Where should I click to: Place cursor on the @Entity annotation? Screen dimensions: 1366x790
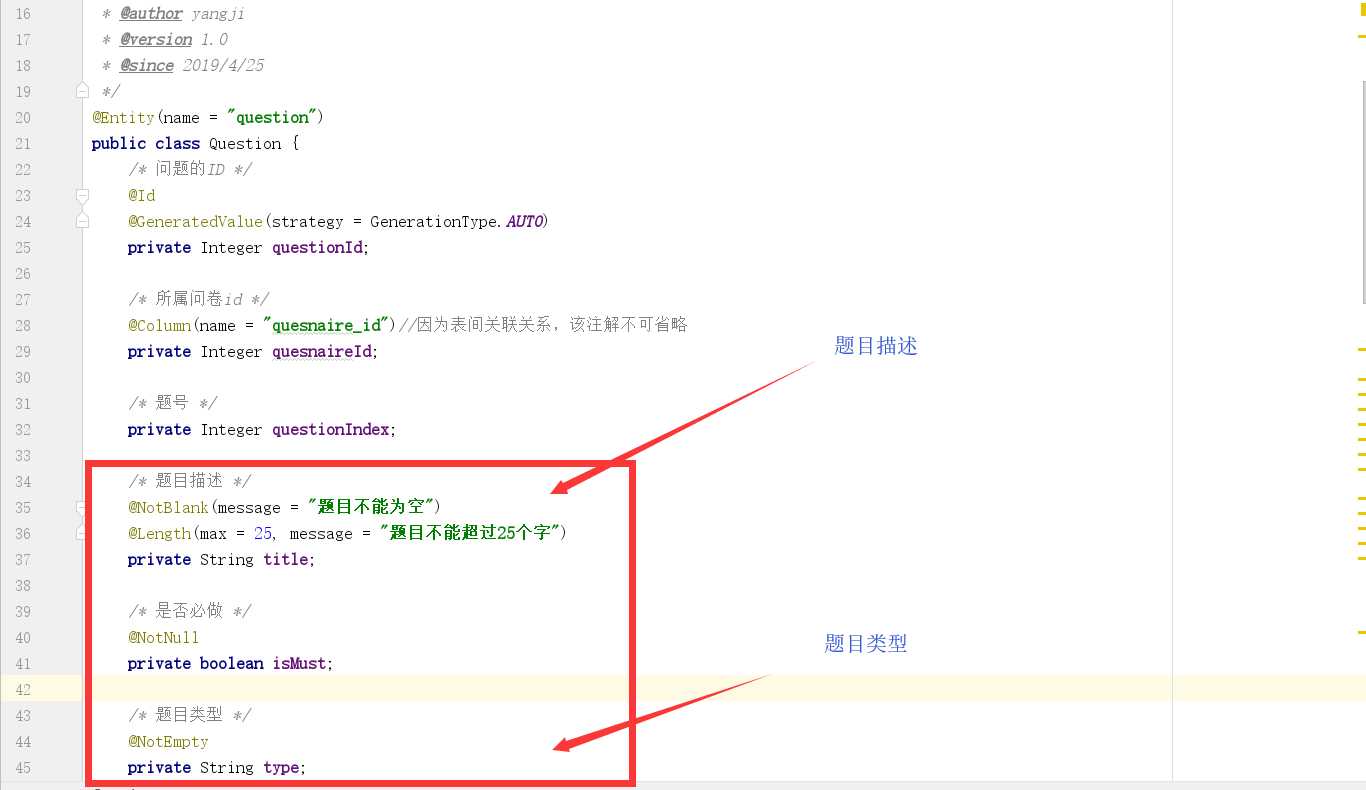tap(123, 117)
